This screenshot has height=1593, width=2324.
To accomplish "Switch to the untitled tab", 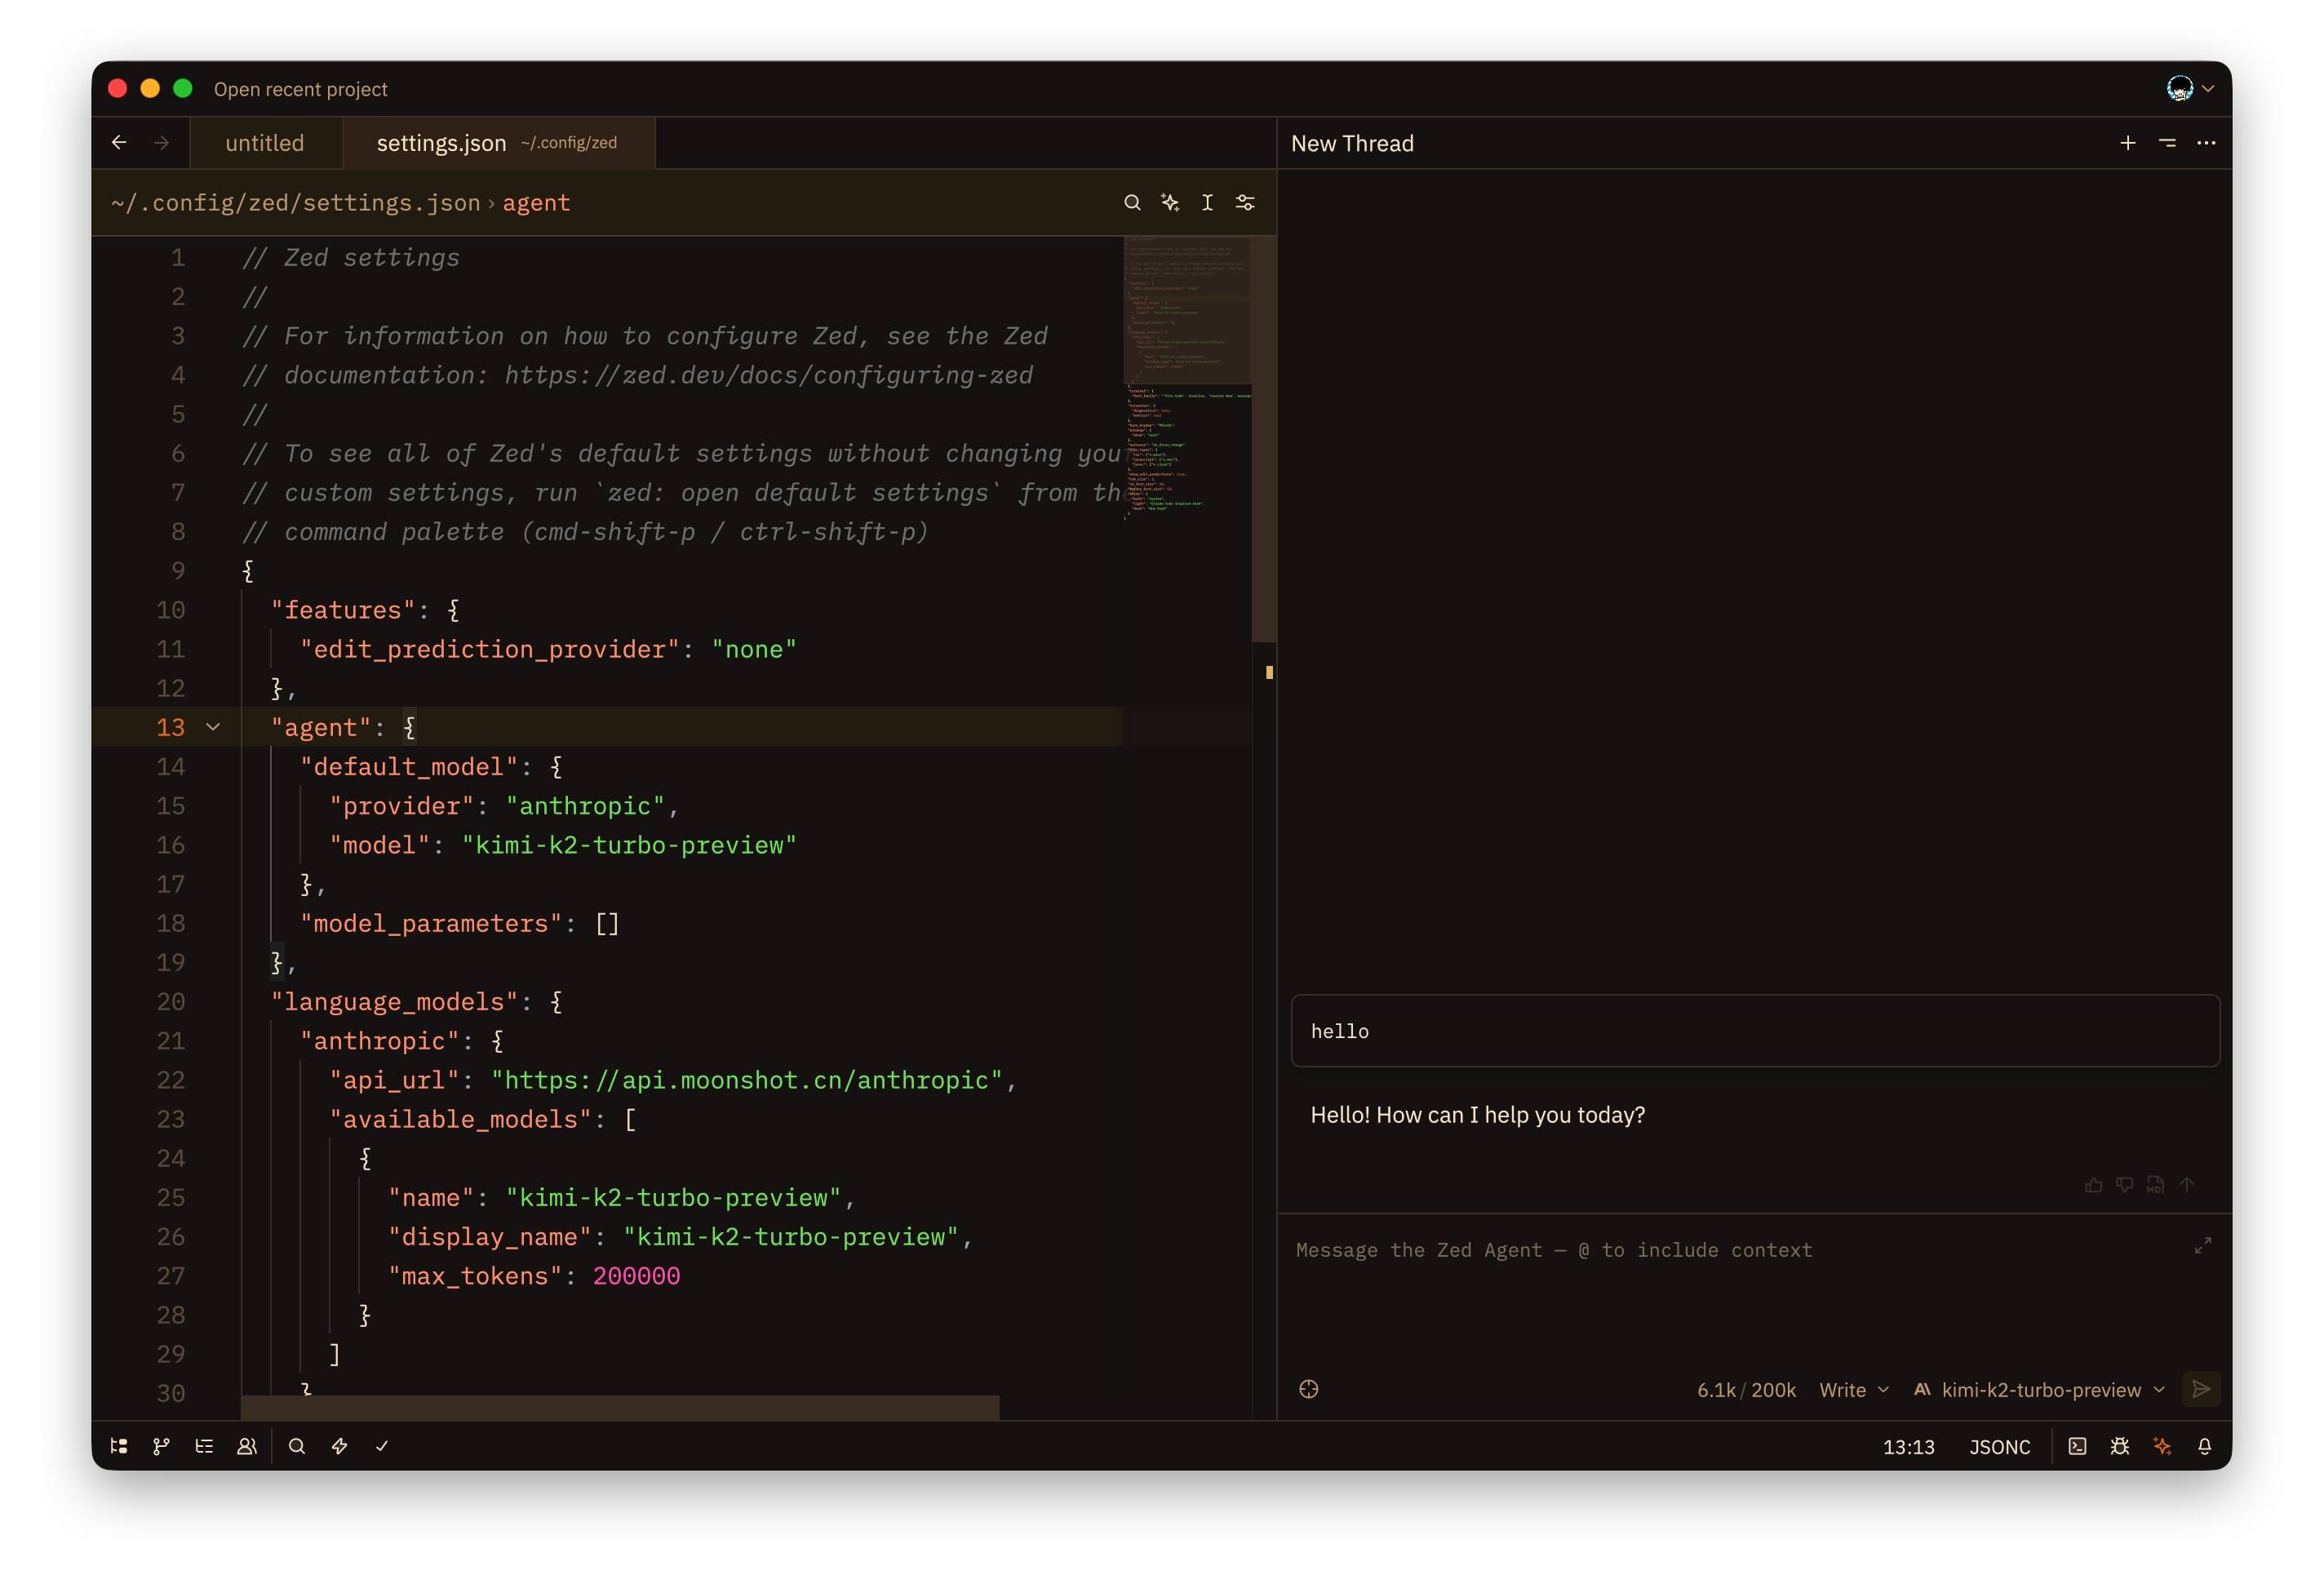I will pos(265,143).
